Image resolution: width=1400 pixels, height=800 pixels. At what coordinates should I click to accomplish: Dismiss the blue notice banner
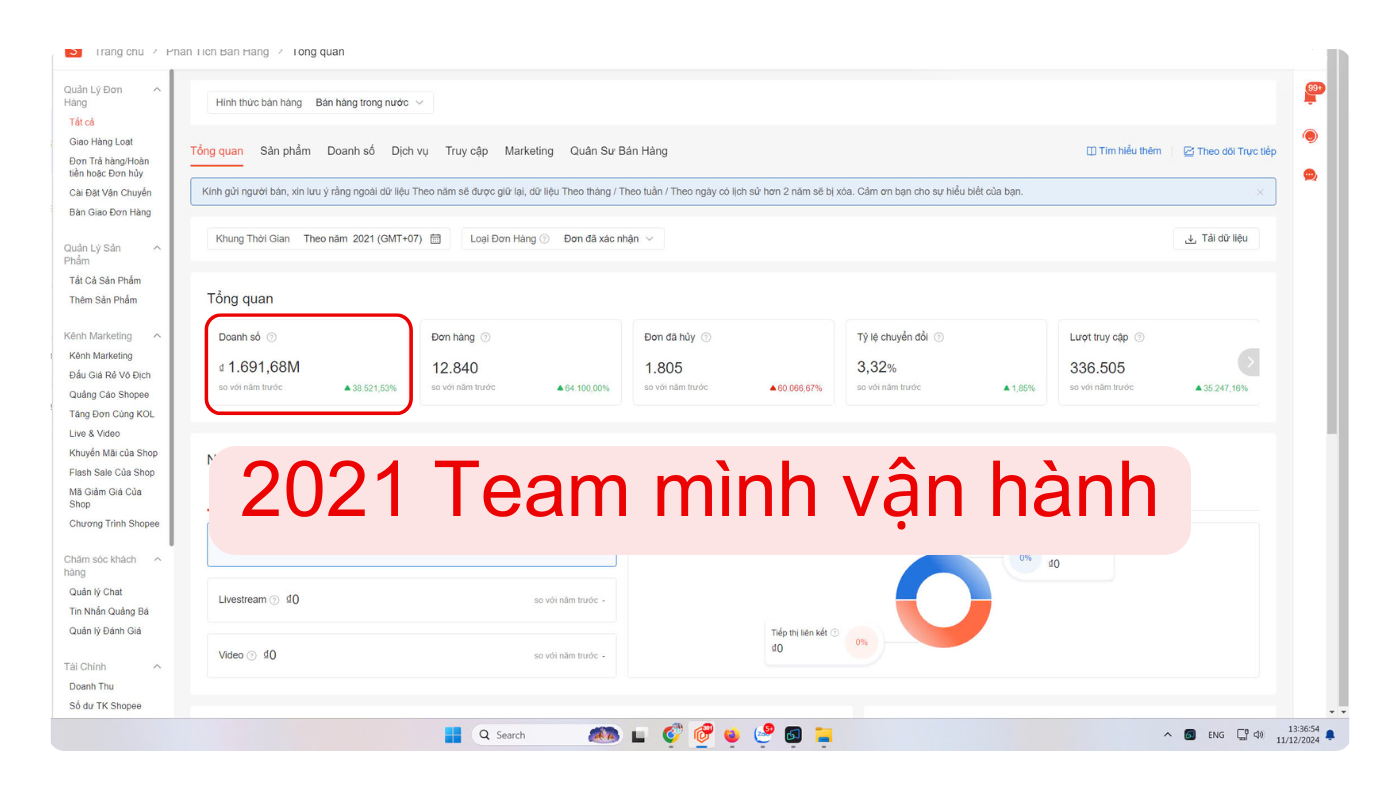coord(1260,192)
